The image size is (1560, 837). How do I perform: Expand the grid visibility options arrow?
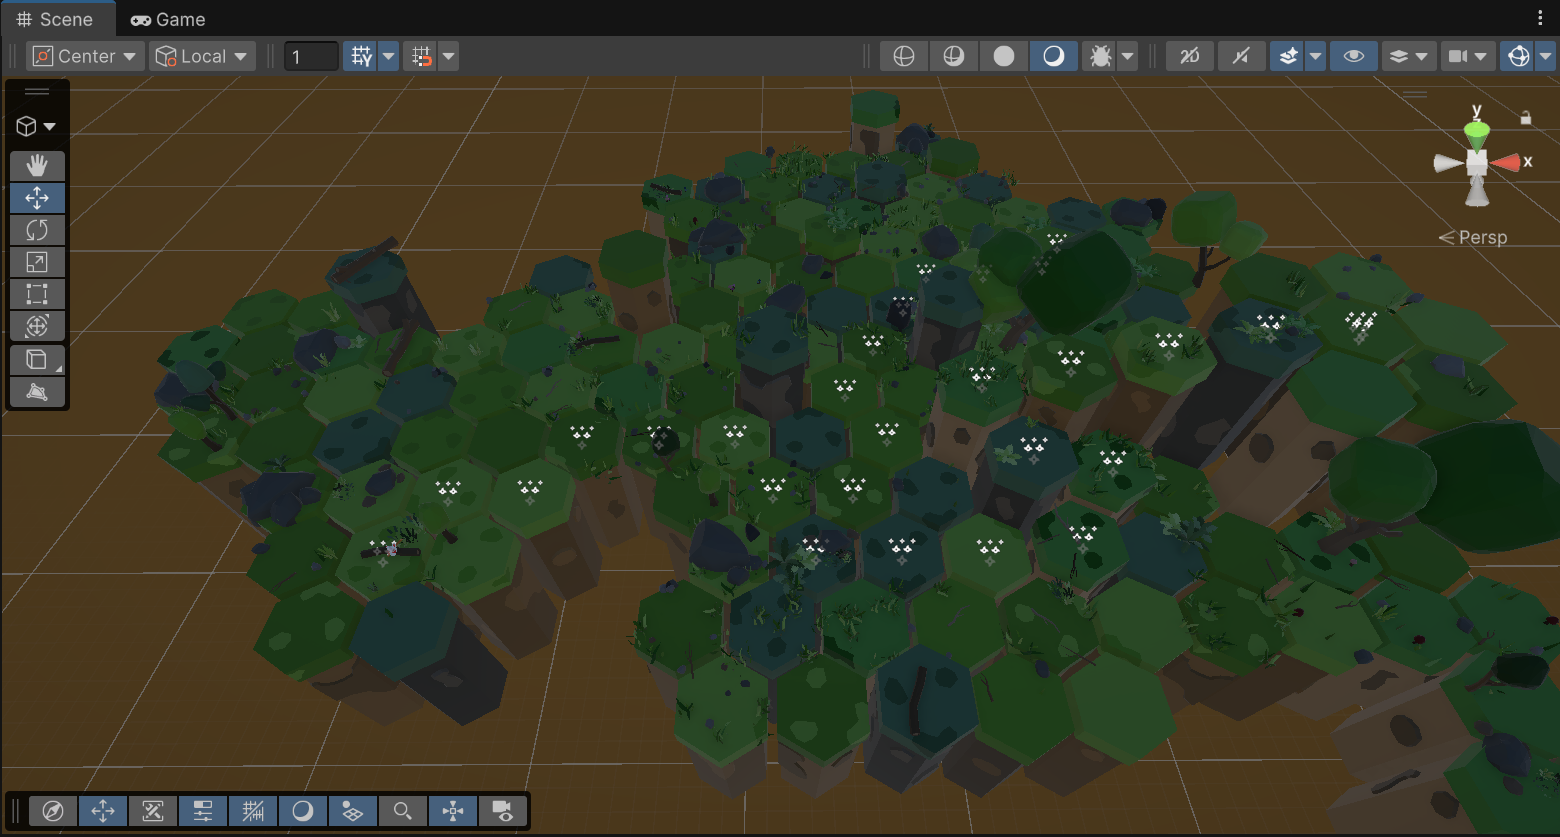(x=389, y=56)
